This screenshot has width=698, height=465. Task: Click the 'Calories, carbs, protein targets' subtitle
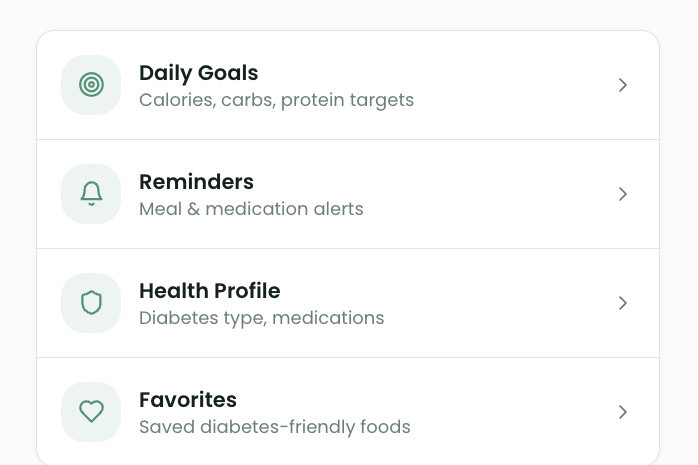tap(276, 100)
